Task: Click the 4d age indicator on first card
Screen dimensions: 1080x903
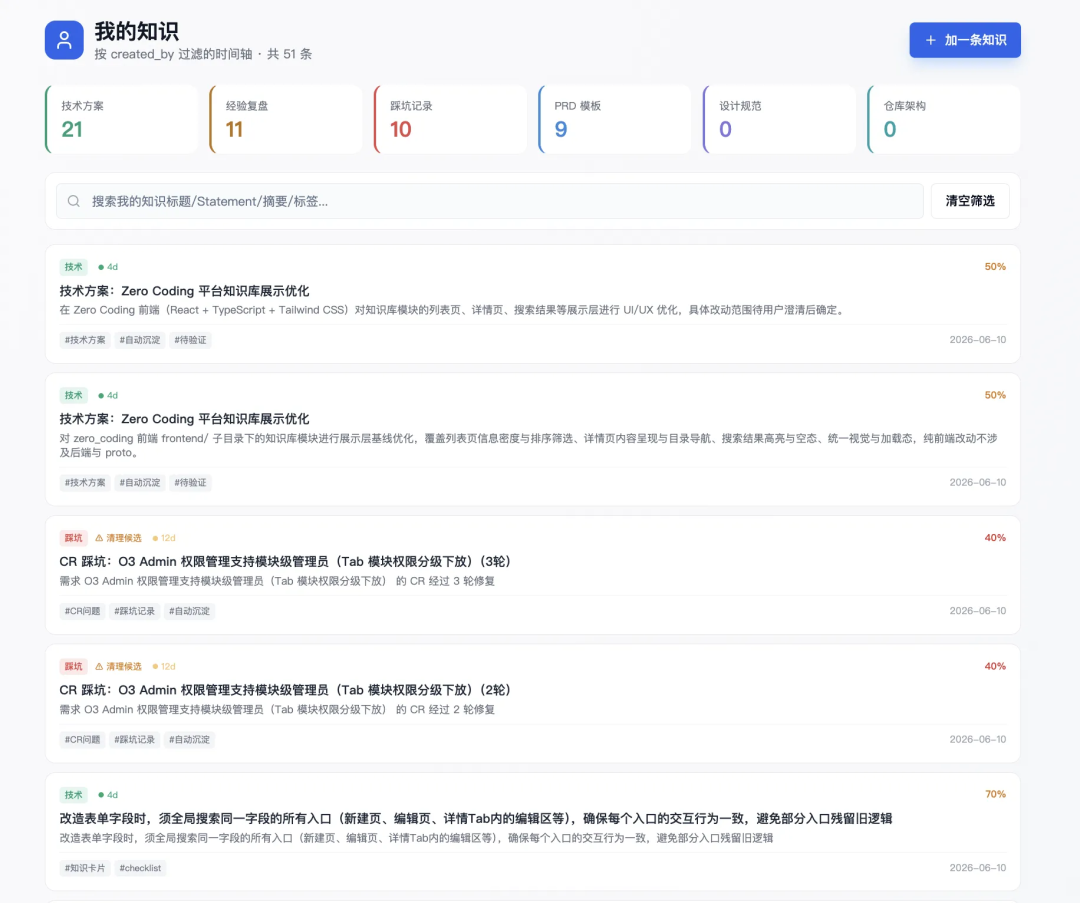Action: coord(108,267)
